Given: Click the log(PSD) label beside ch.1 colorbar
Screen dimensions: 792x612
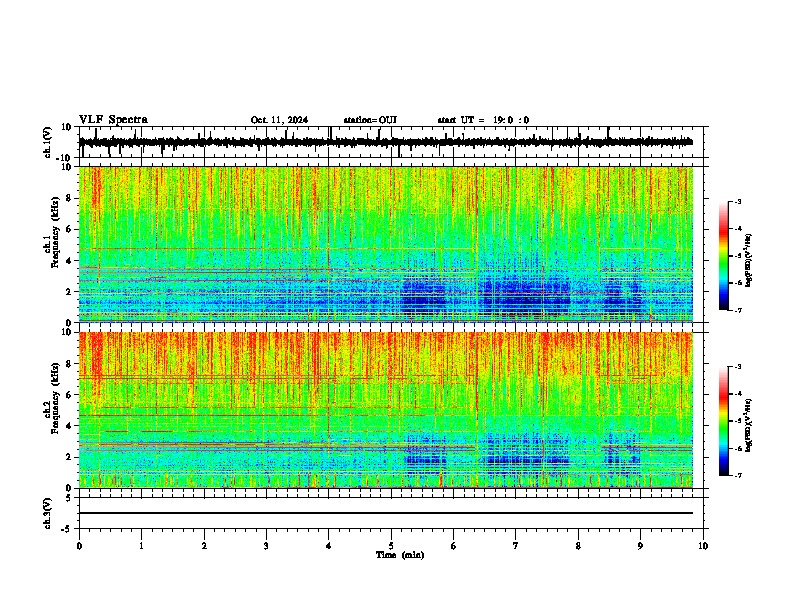Looking at the screenshot, I should point(748,261).
